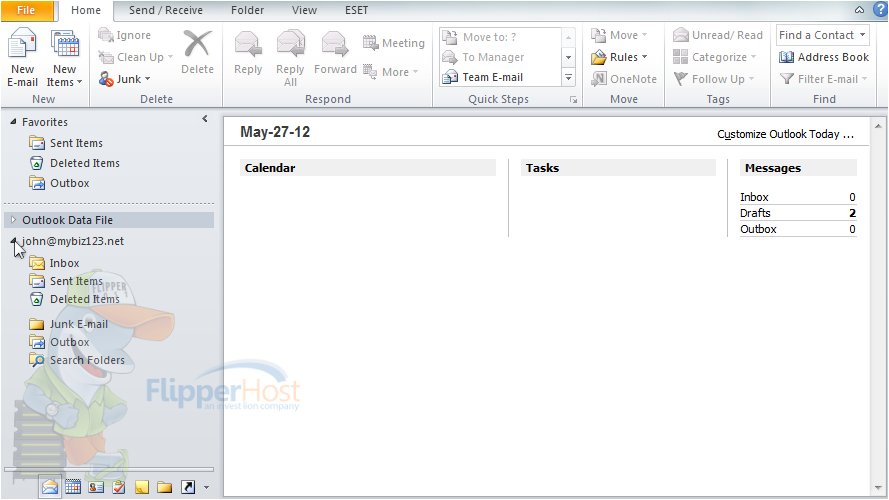The image size is (889, 500).
Task: Switch to Notes view icon
Action: pos(142,487)
